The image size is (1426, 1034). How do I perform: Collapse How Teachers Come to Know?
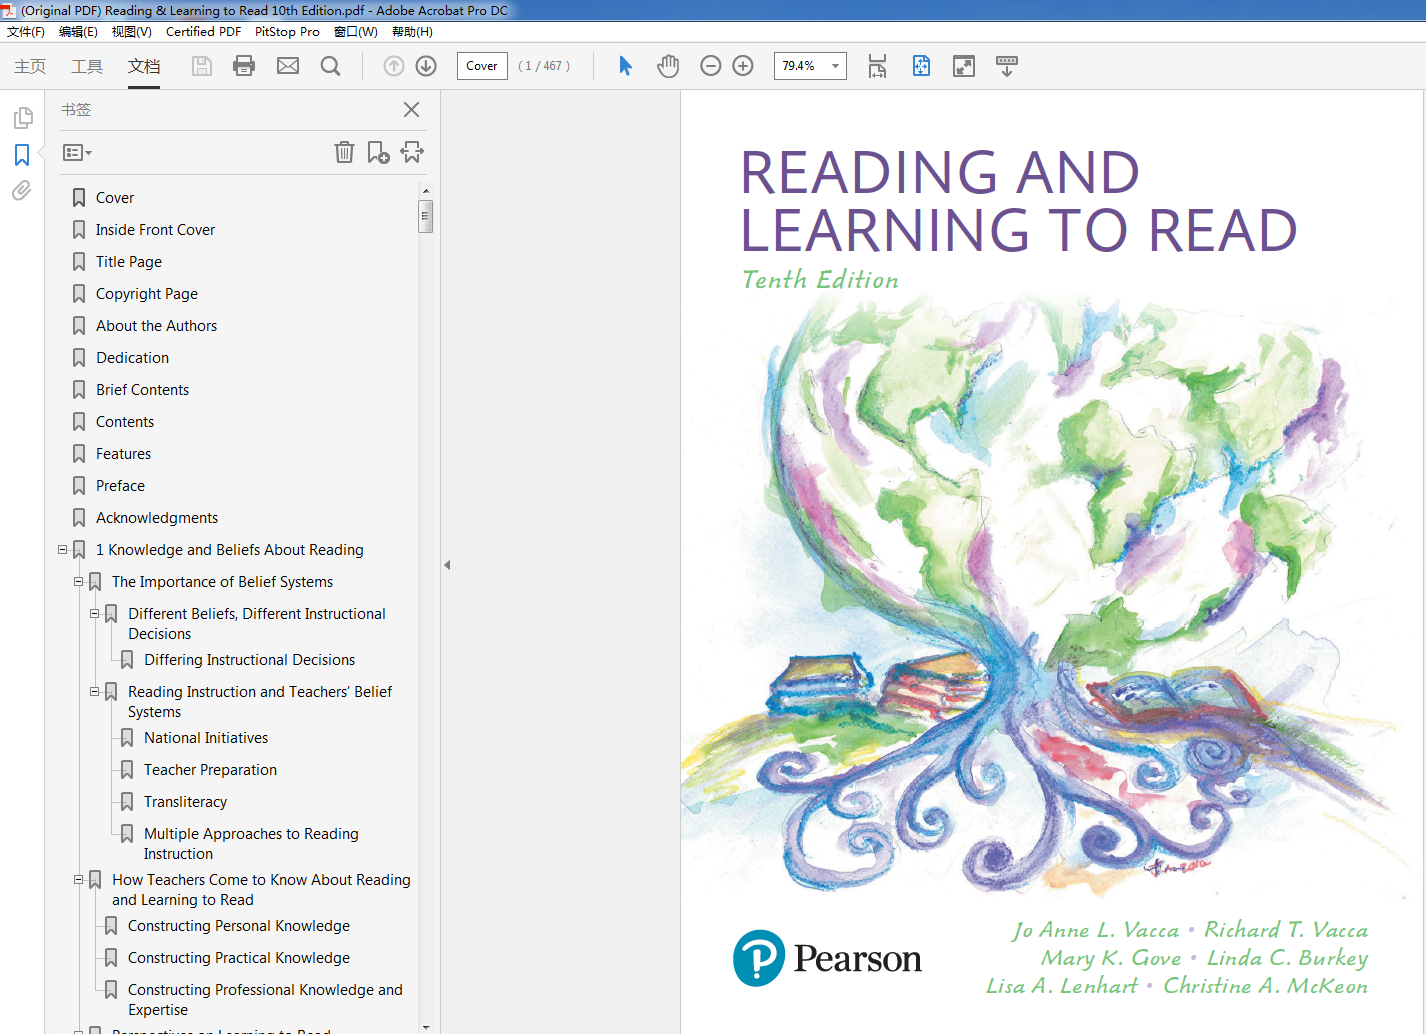click(x=79, y=880)
